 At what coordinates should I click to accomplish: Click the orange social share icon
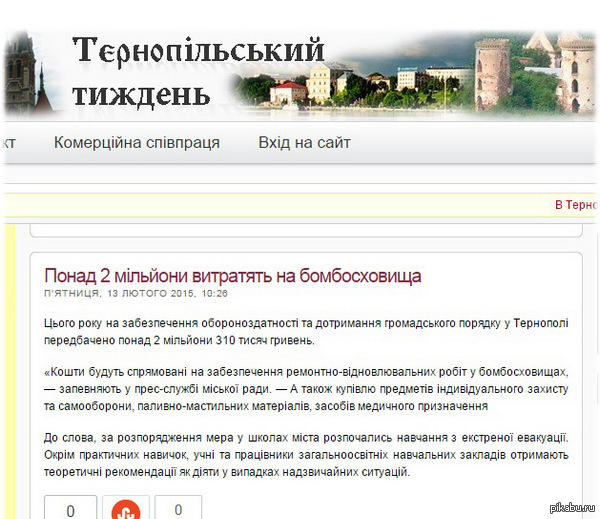(x=126, y=509)
